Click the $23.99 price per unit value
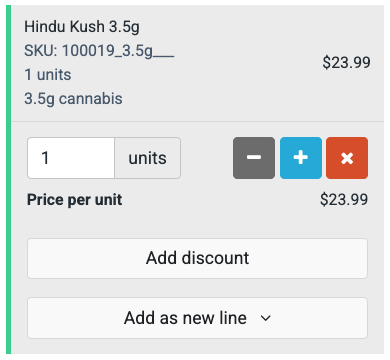This screenshot has height=360, width=390. (344, 200)
